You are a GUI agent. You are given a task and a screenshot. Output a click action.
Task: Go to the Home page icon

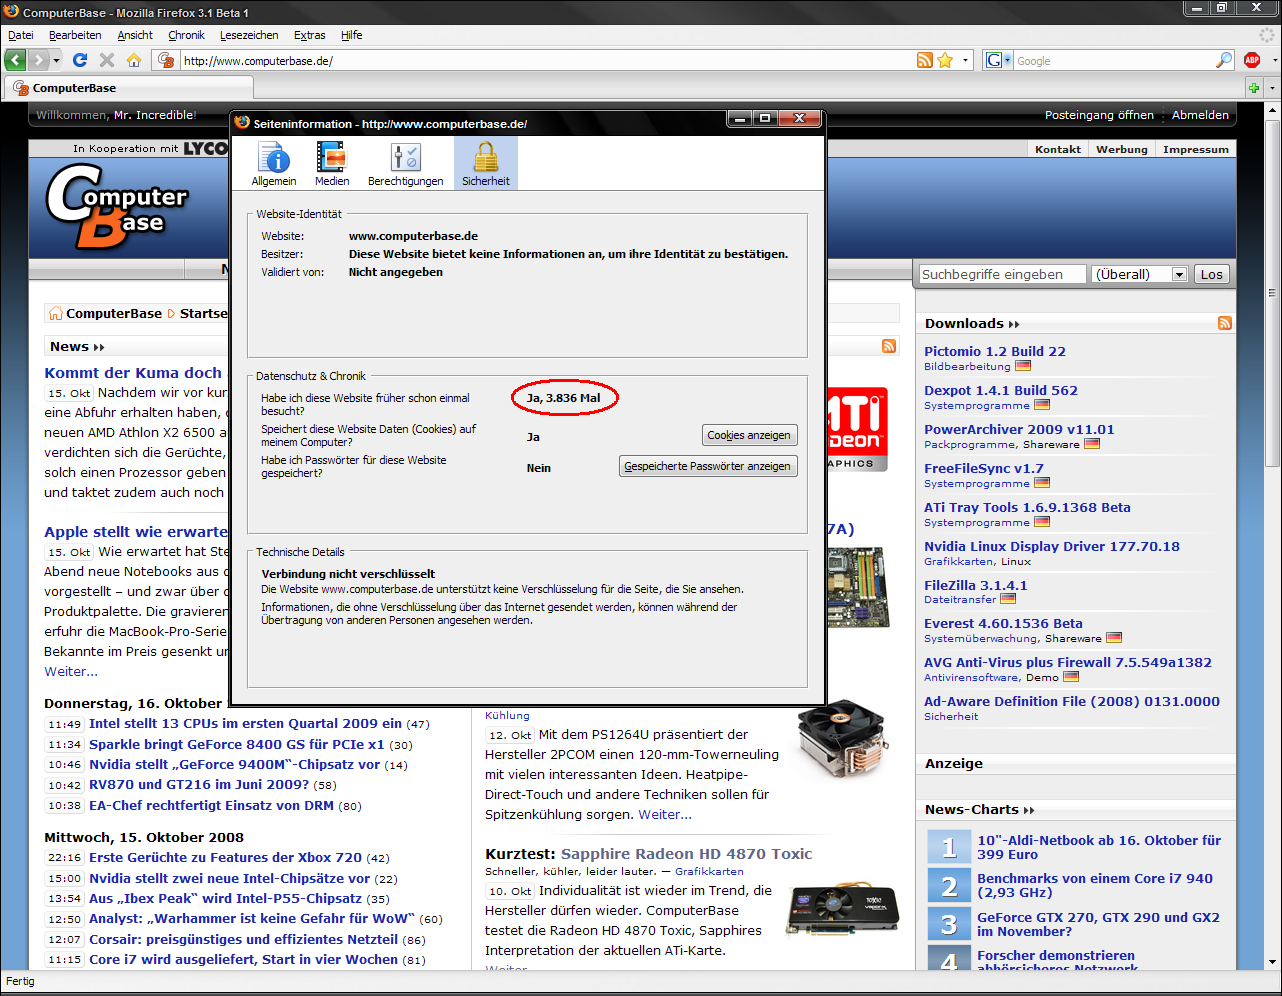134,60
